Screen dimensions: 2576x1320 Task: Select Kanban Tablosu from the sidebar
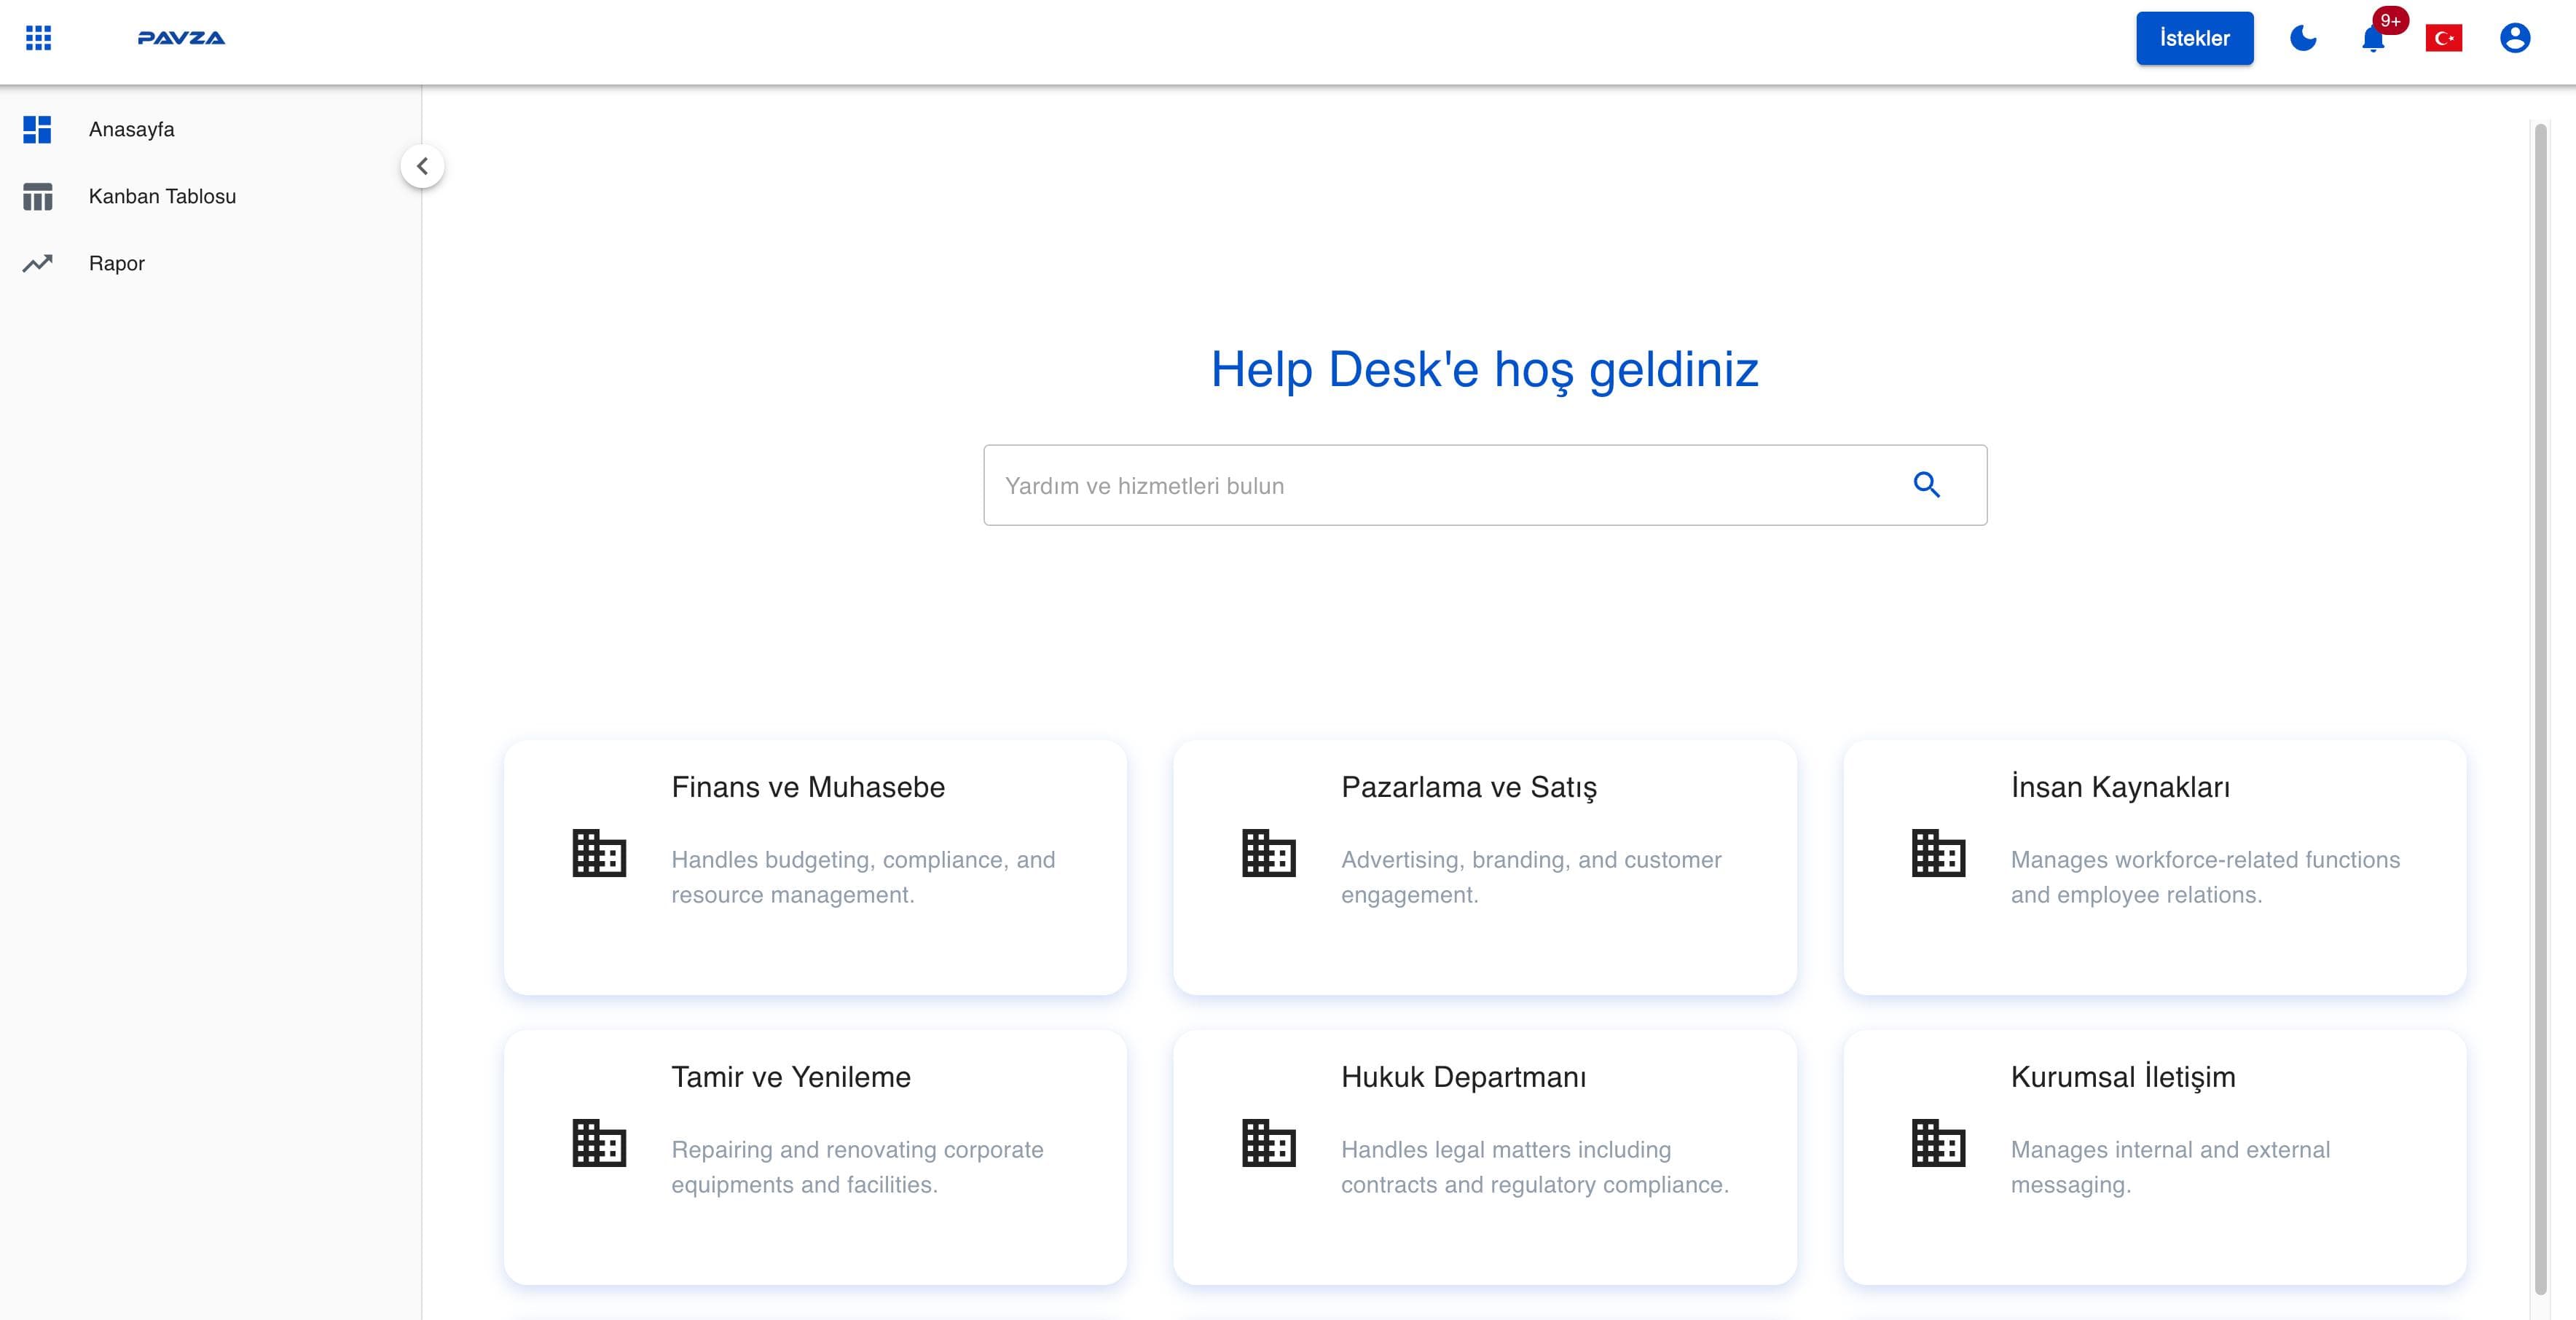(162, 196)
